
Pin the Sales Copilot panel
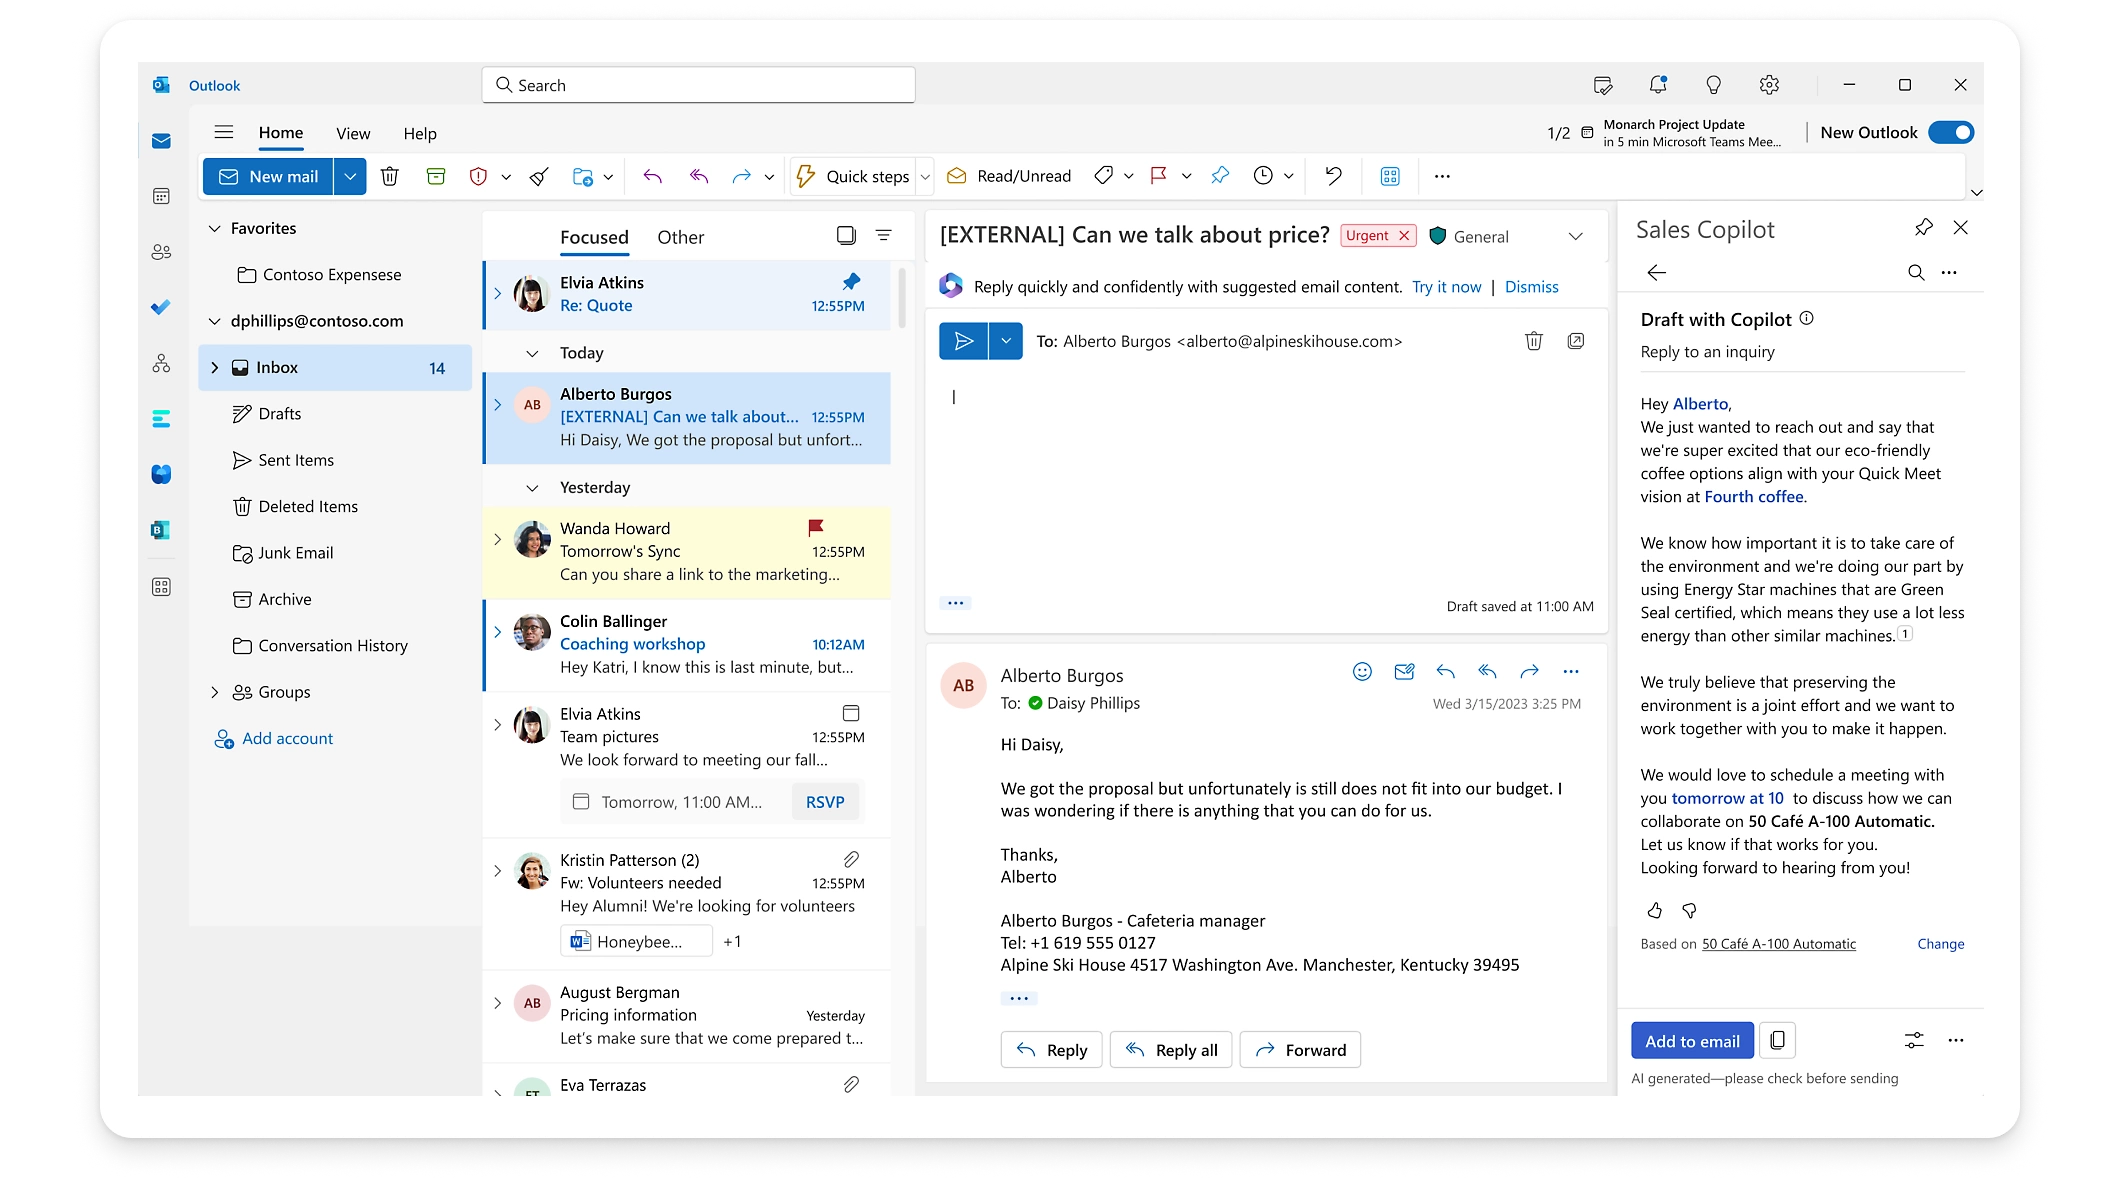(x=1923, y=228)
